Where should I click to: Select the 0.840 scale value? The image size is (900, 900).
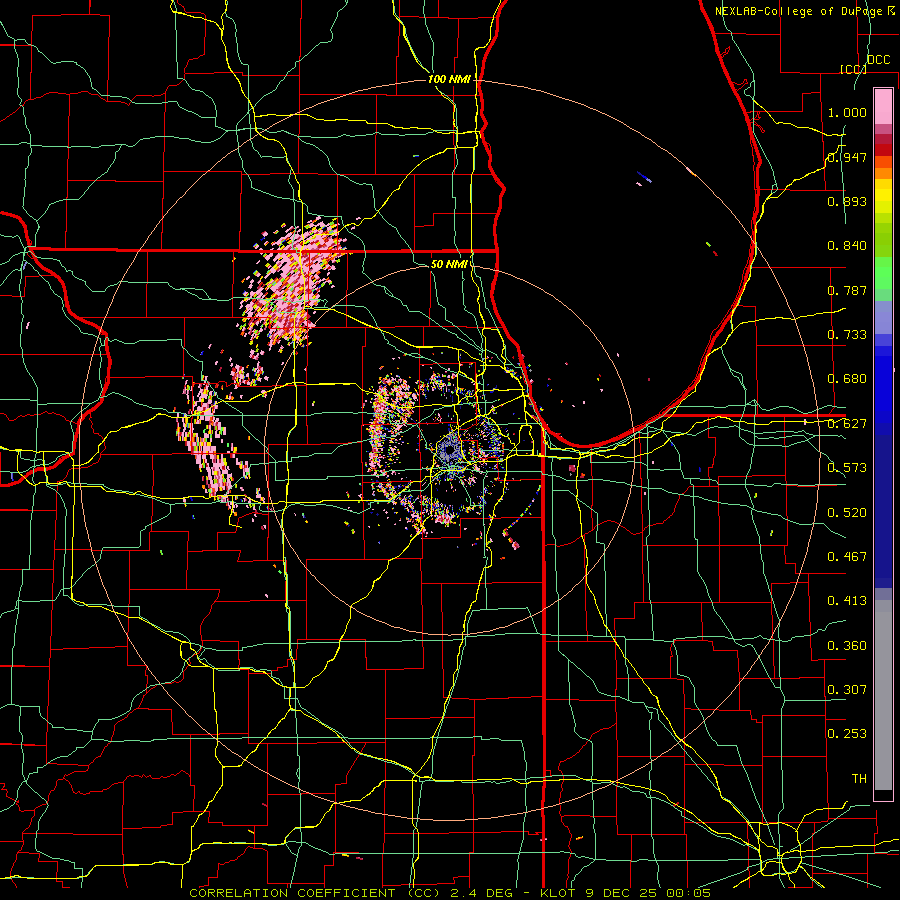pos(847,246)
